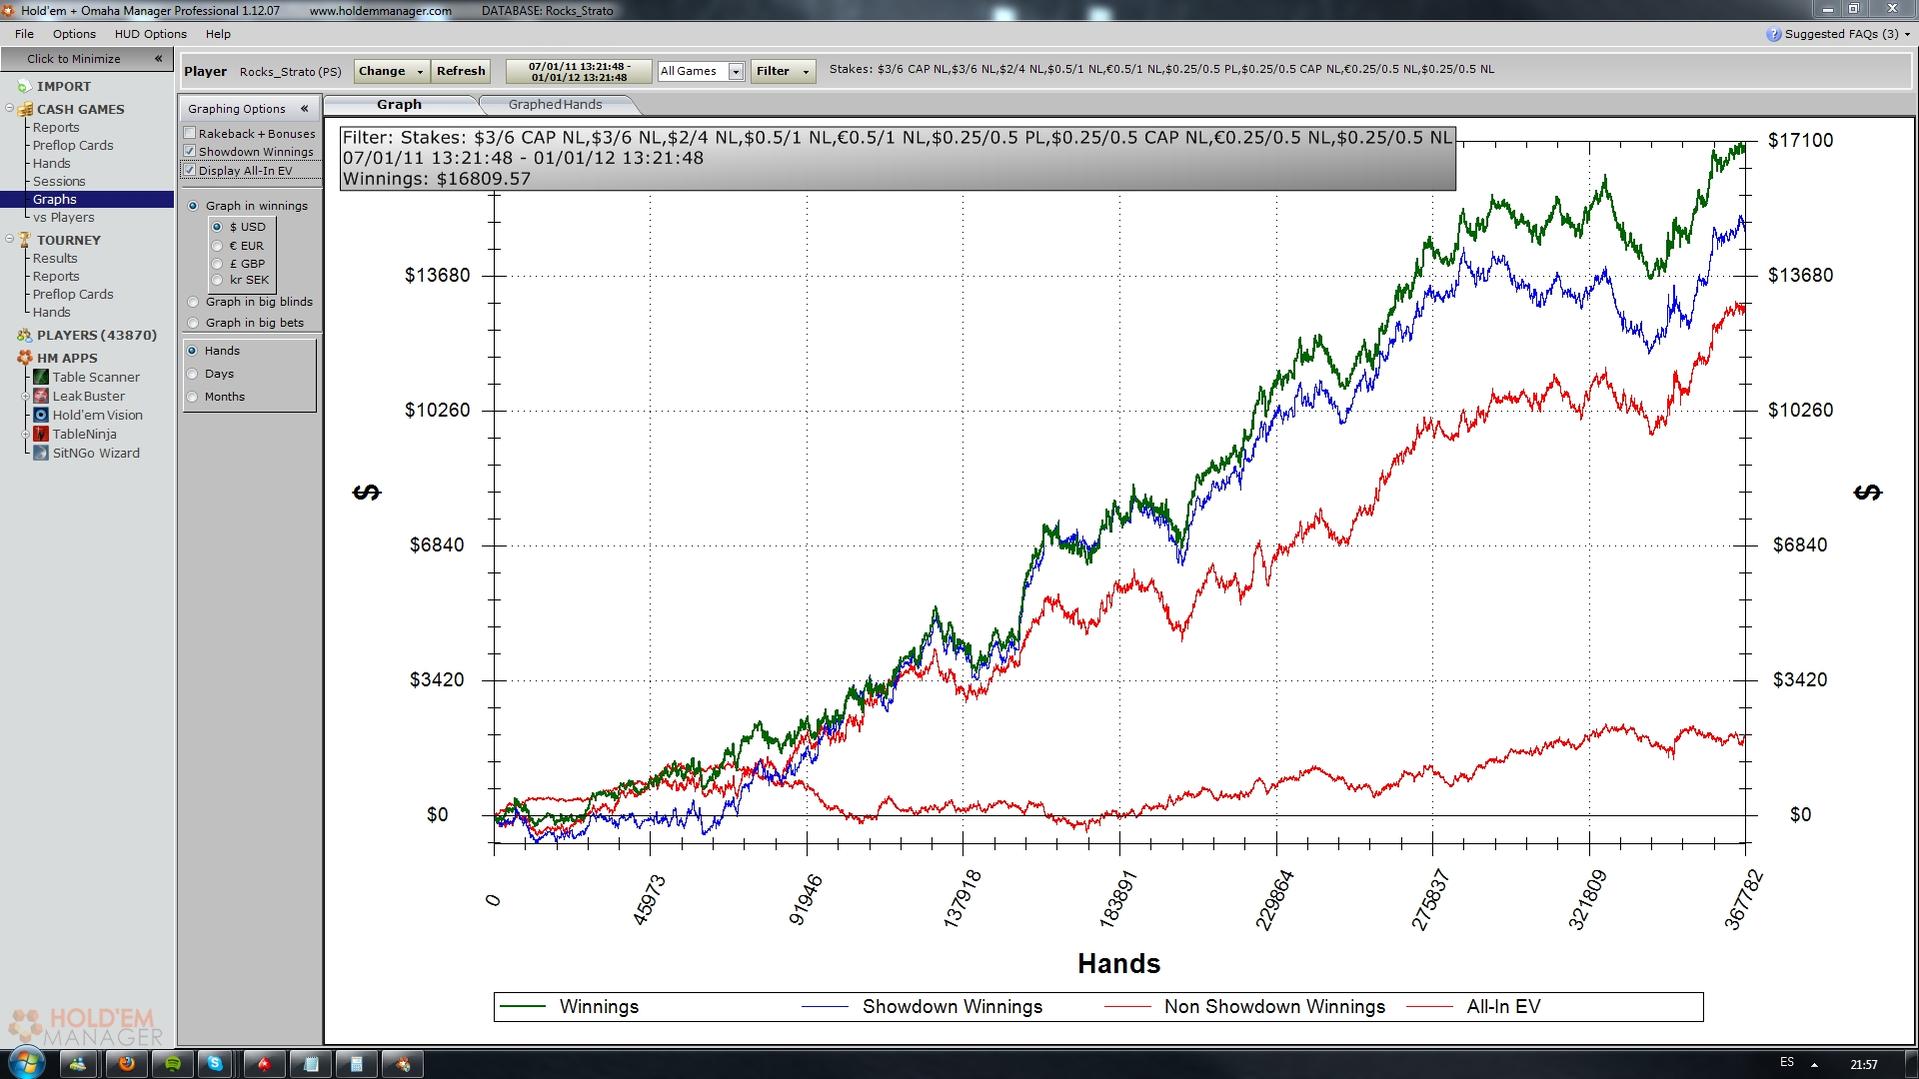The height and width of the screenshot is (1079, 1919).
Task: Click the blue Showdown Winnings legend line
Action: [825, 1006]
